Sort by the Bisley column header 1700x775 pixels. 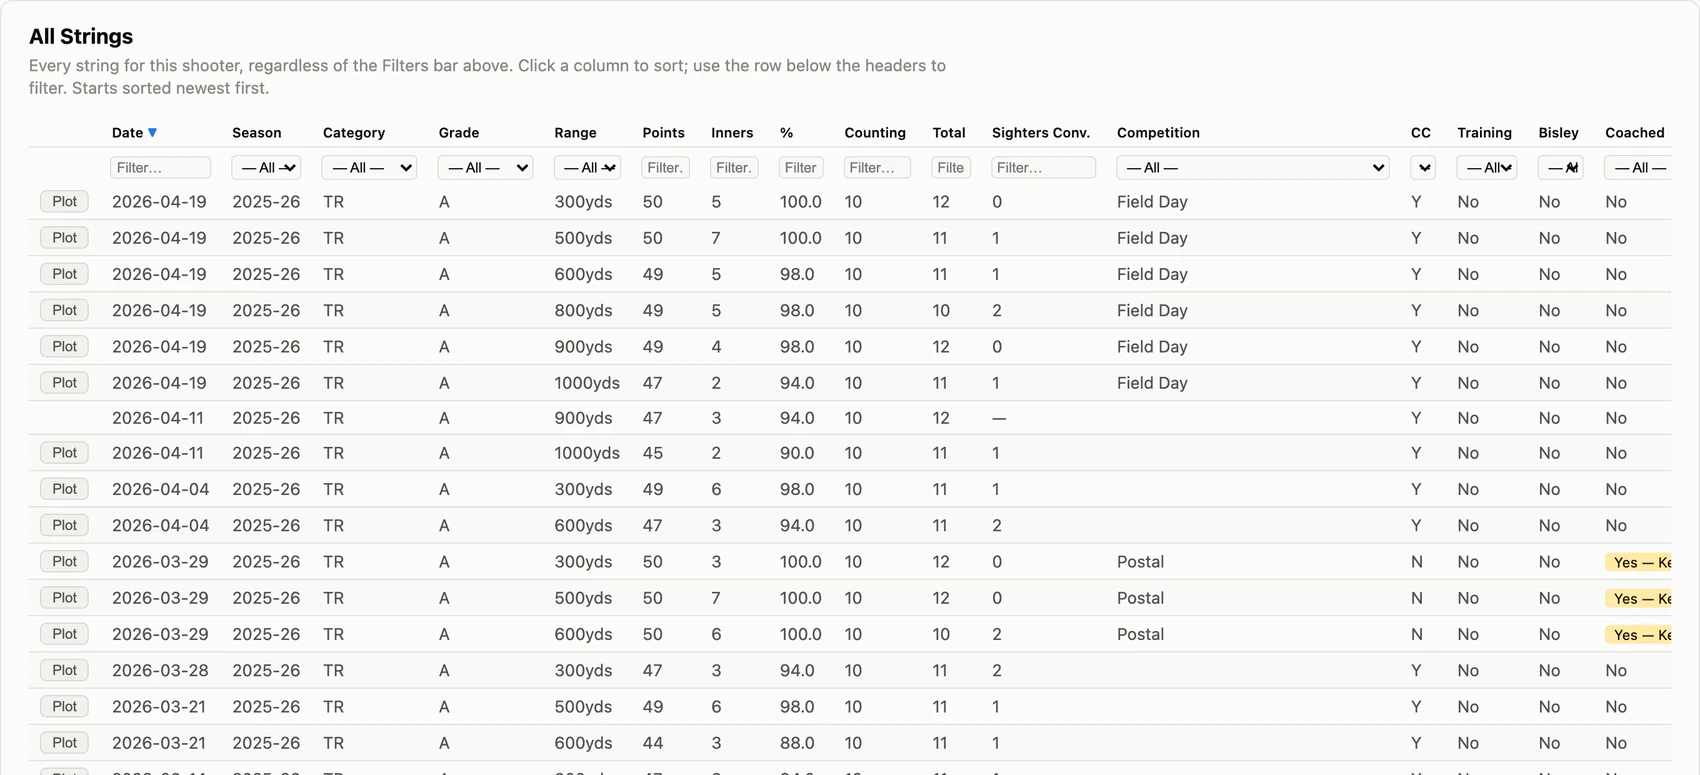point(1559,133)
